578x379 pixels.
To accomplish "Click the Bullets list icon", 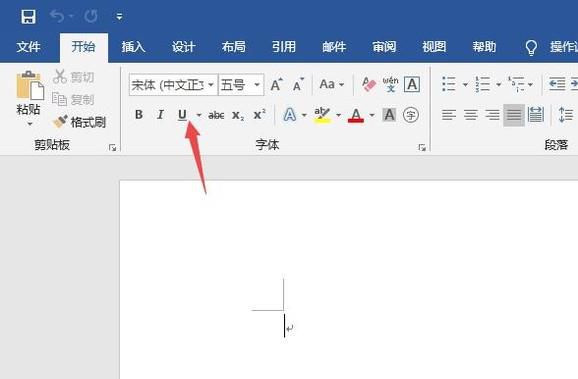I will (x=449, y=84).
